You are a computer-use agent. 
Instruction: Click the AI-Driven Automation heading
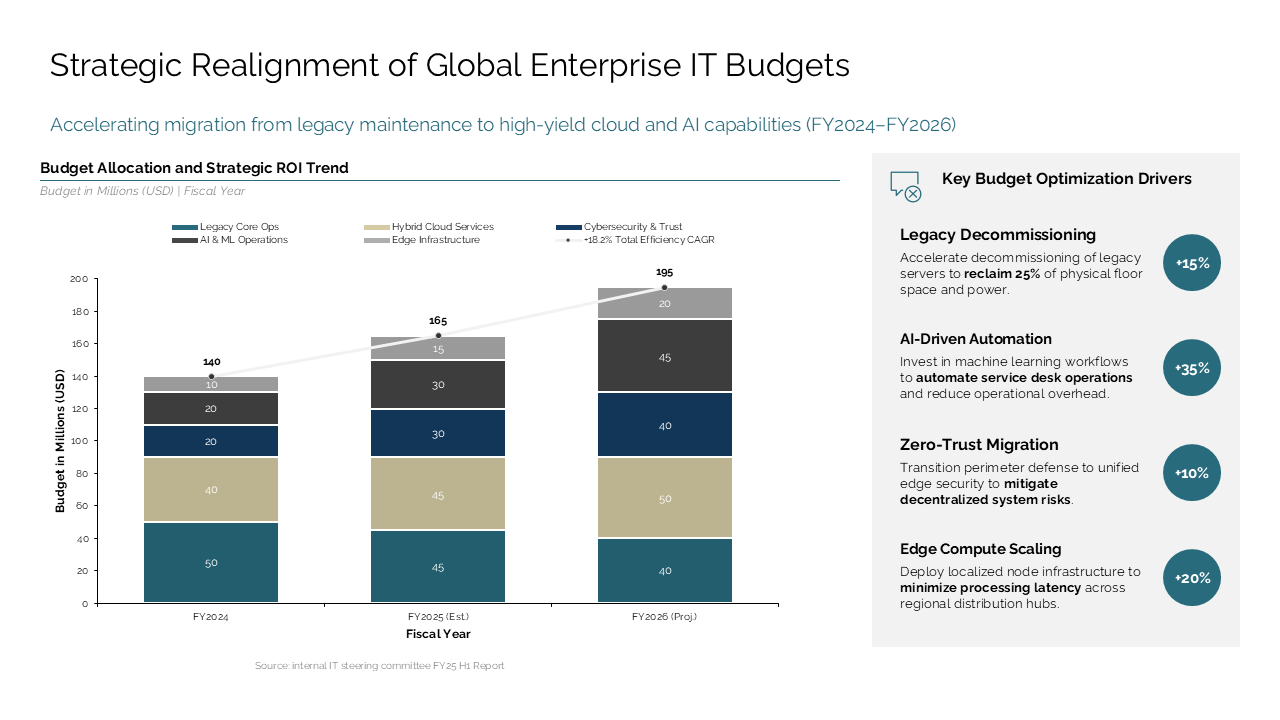(976, 339)
